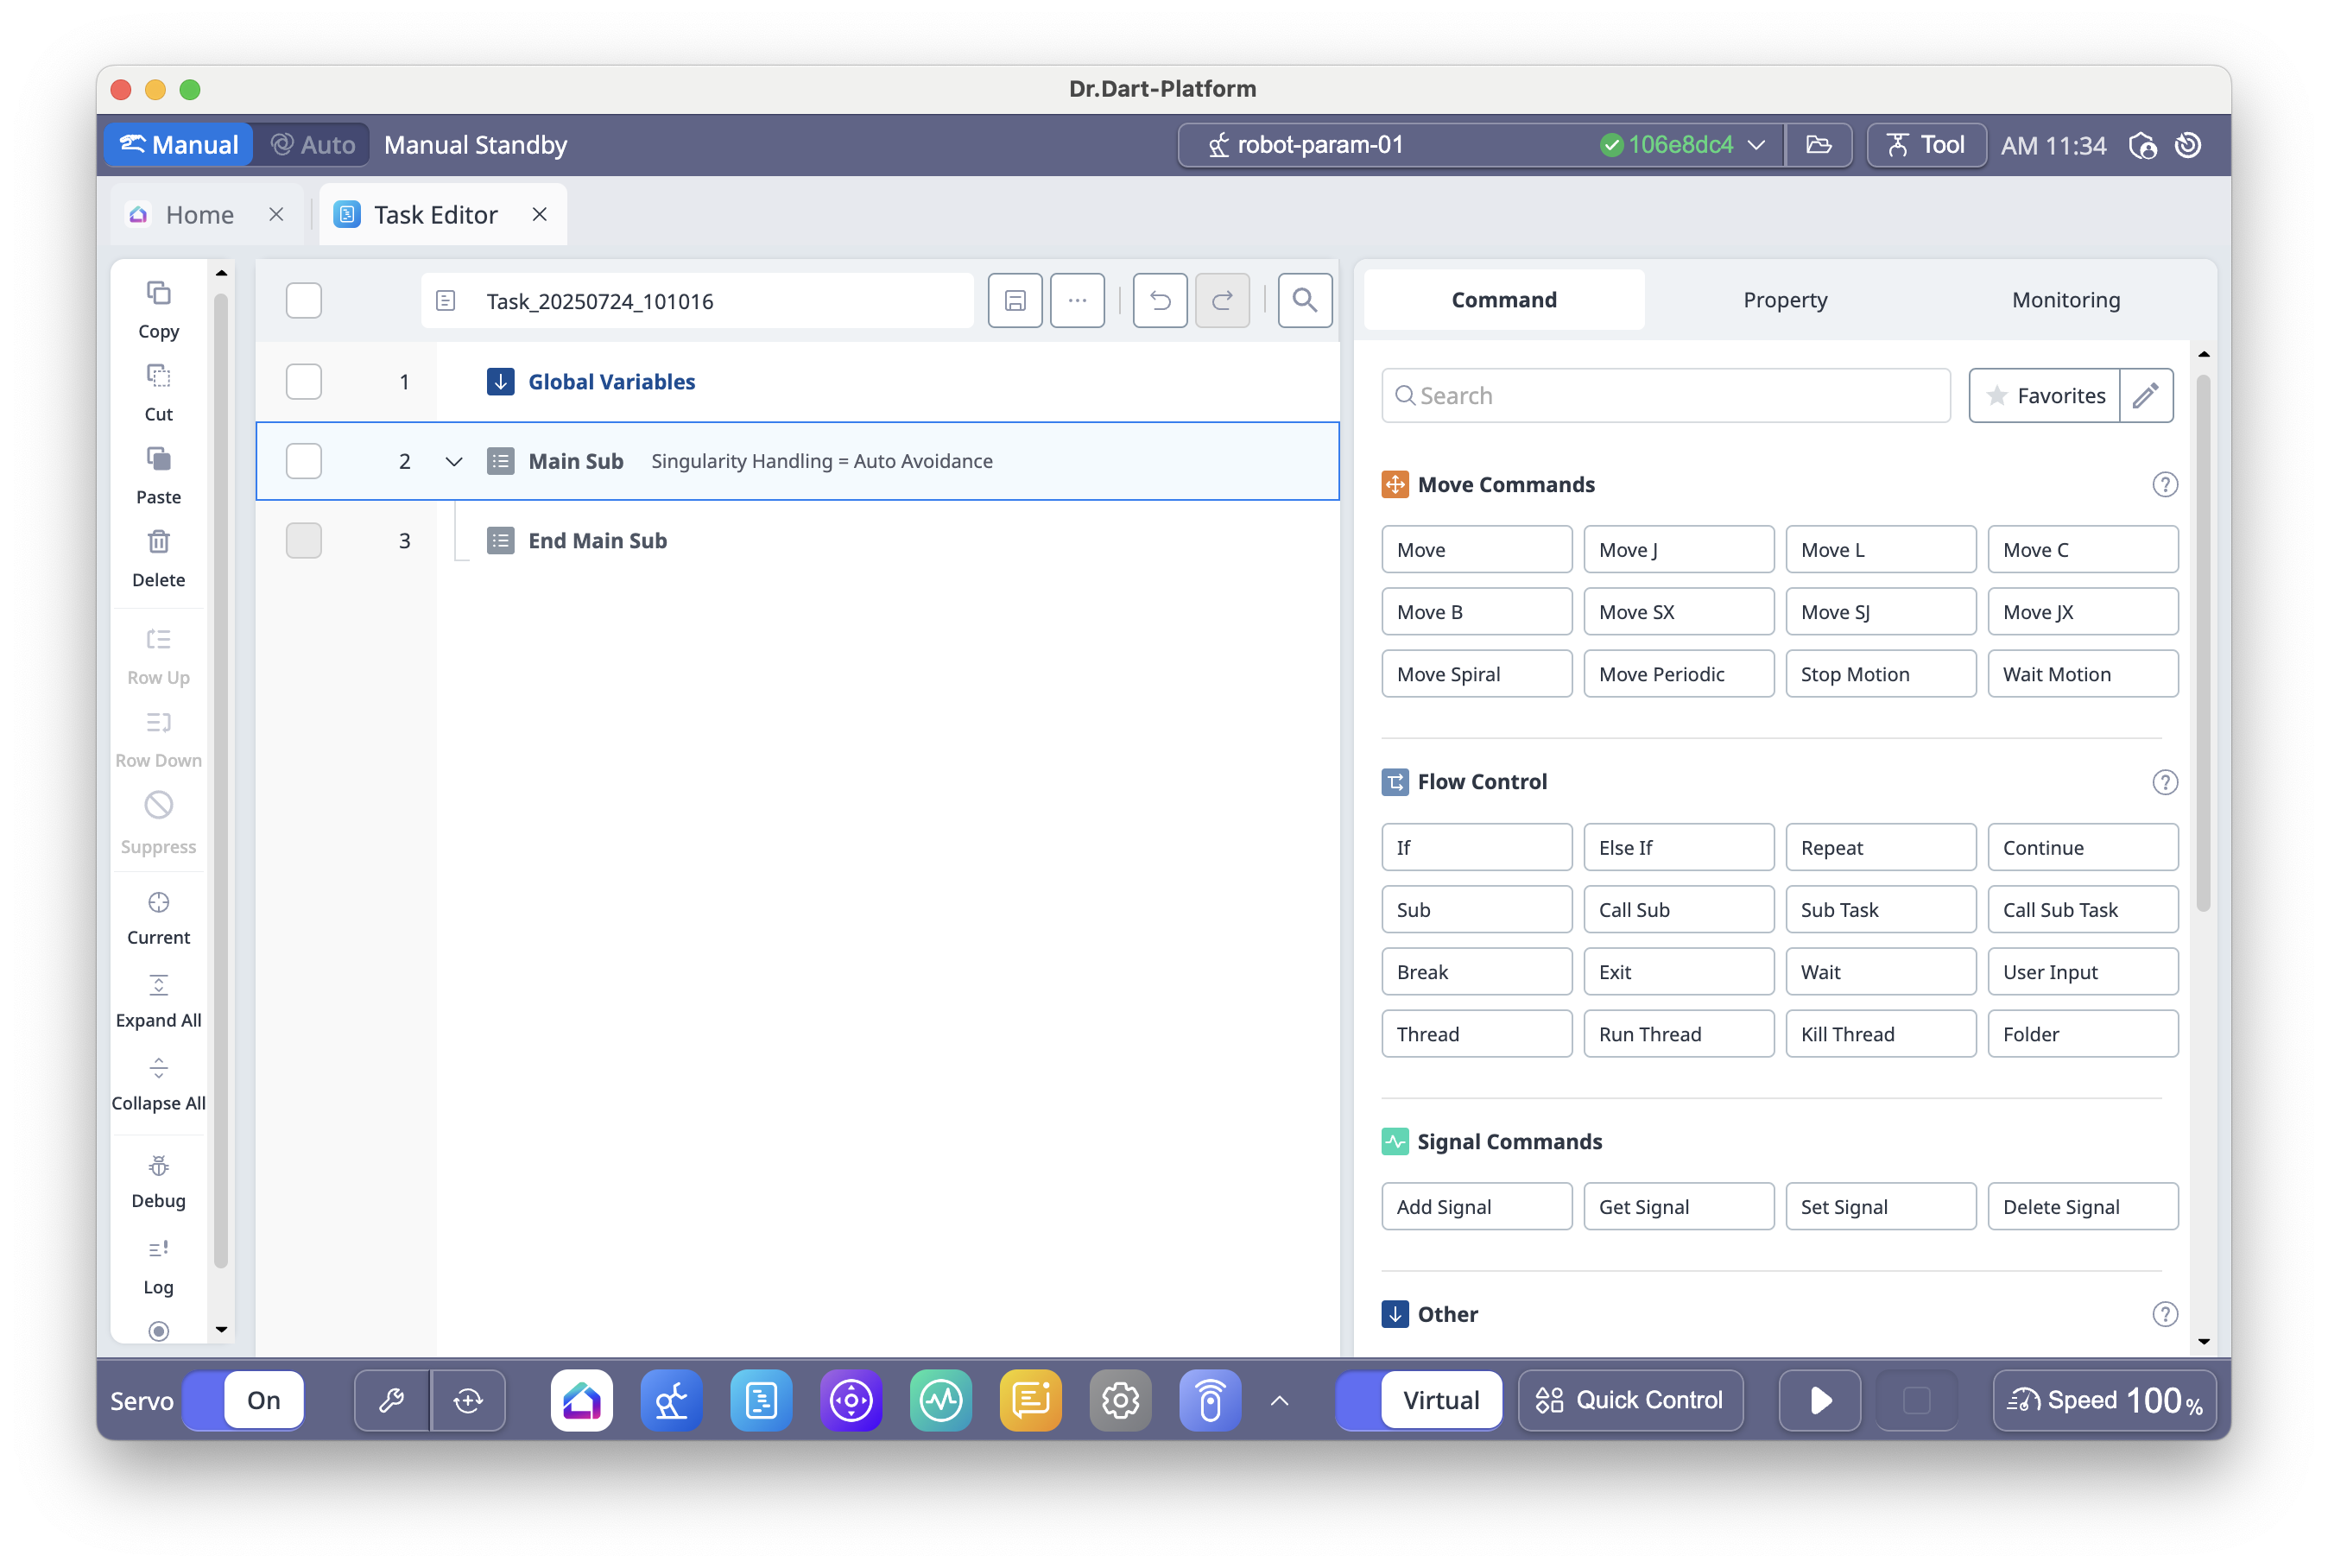Click the pencil edit favorites icon
The width and height of the screenshot is (2328, 1568).
(x=2145, y=396)
